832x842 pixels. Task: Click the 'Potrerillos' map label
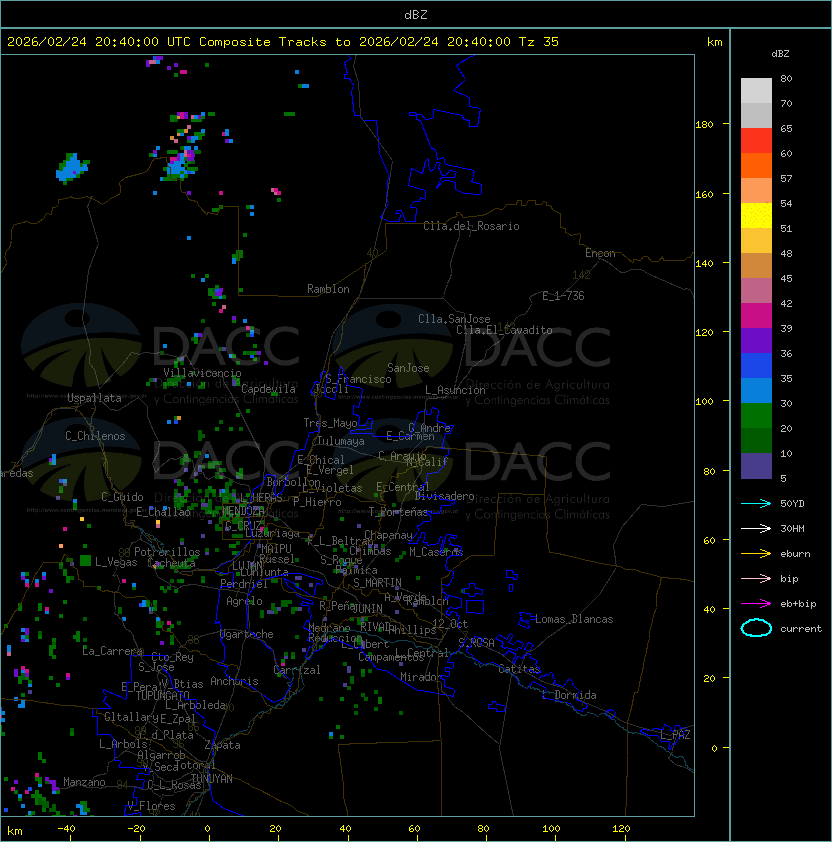click(167, 552)
